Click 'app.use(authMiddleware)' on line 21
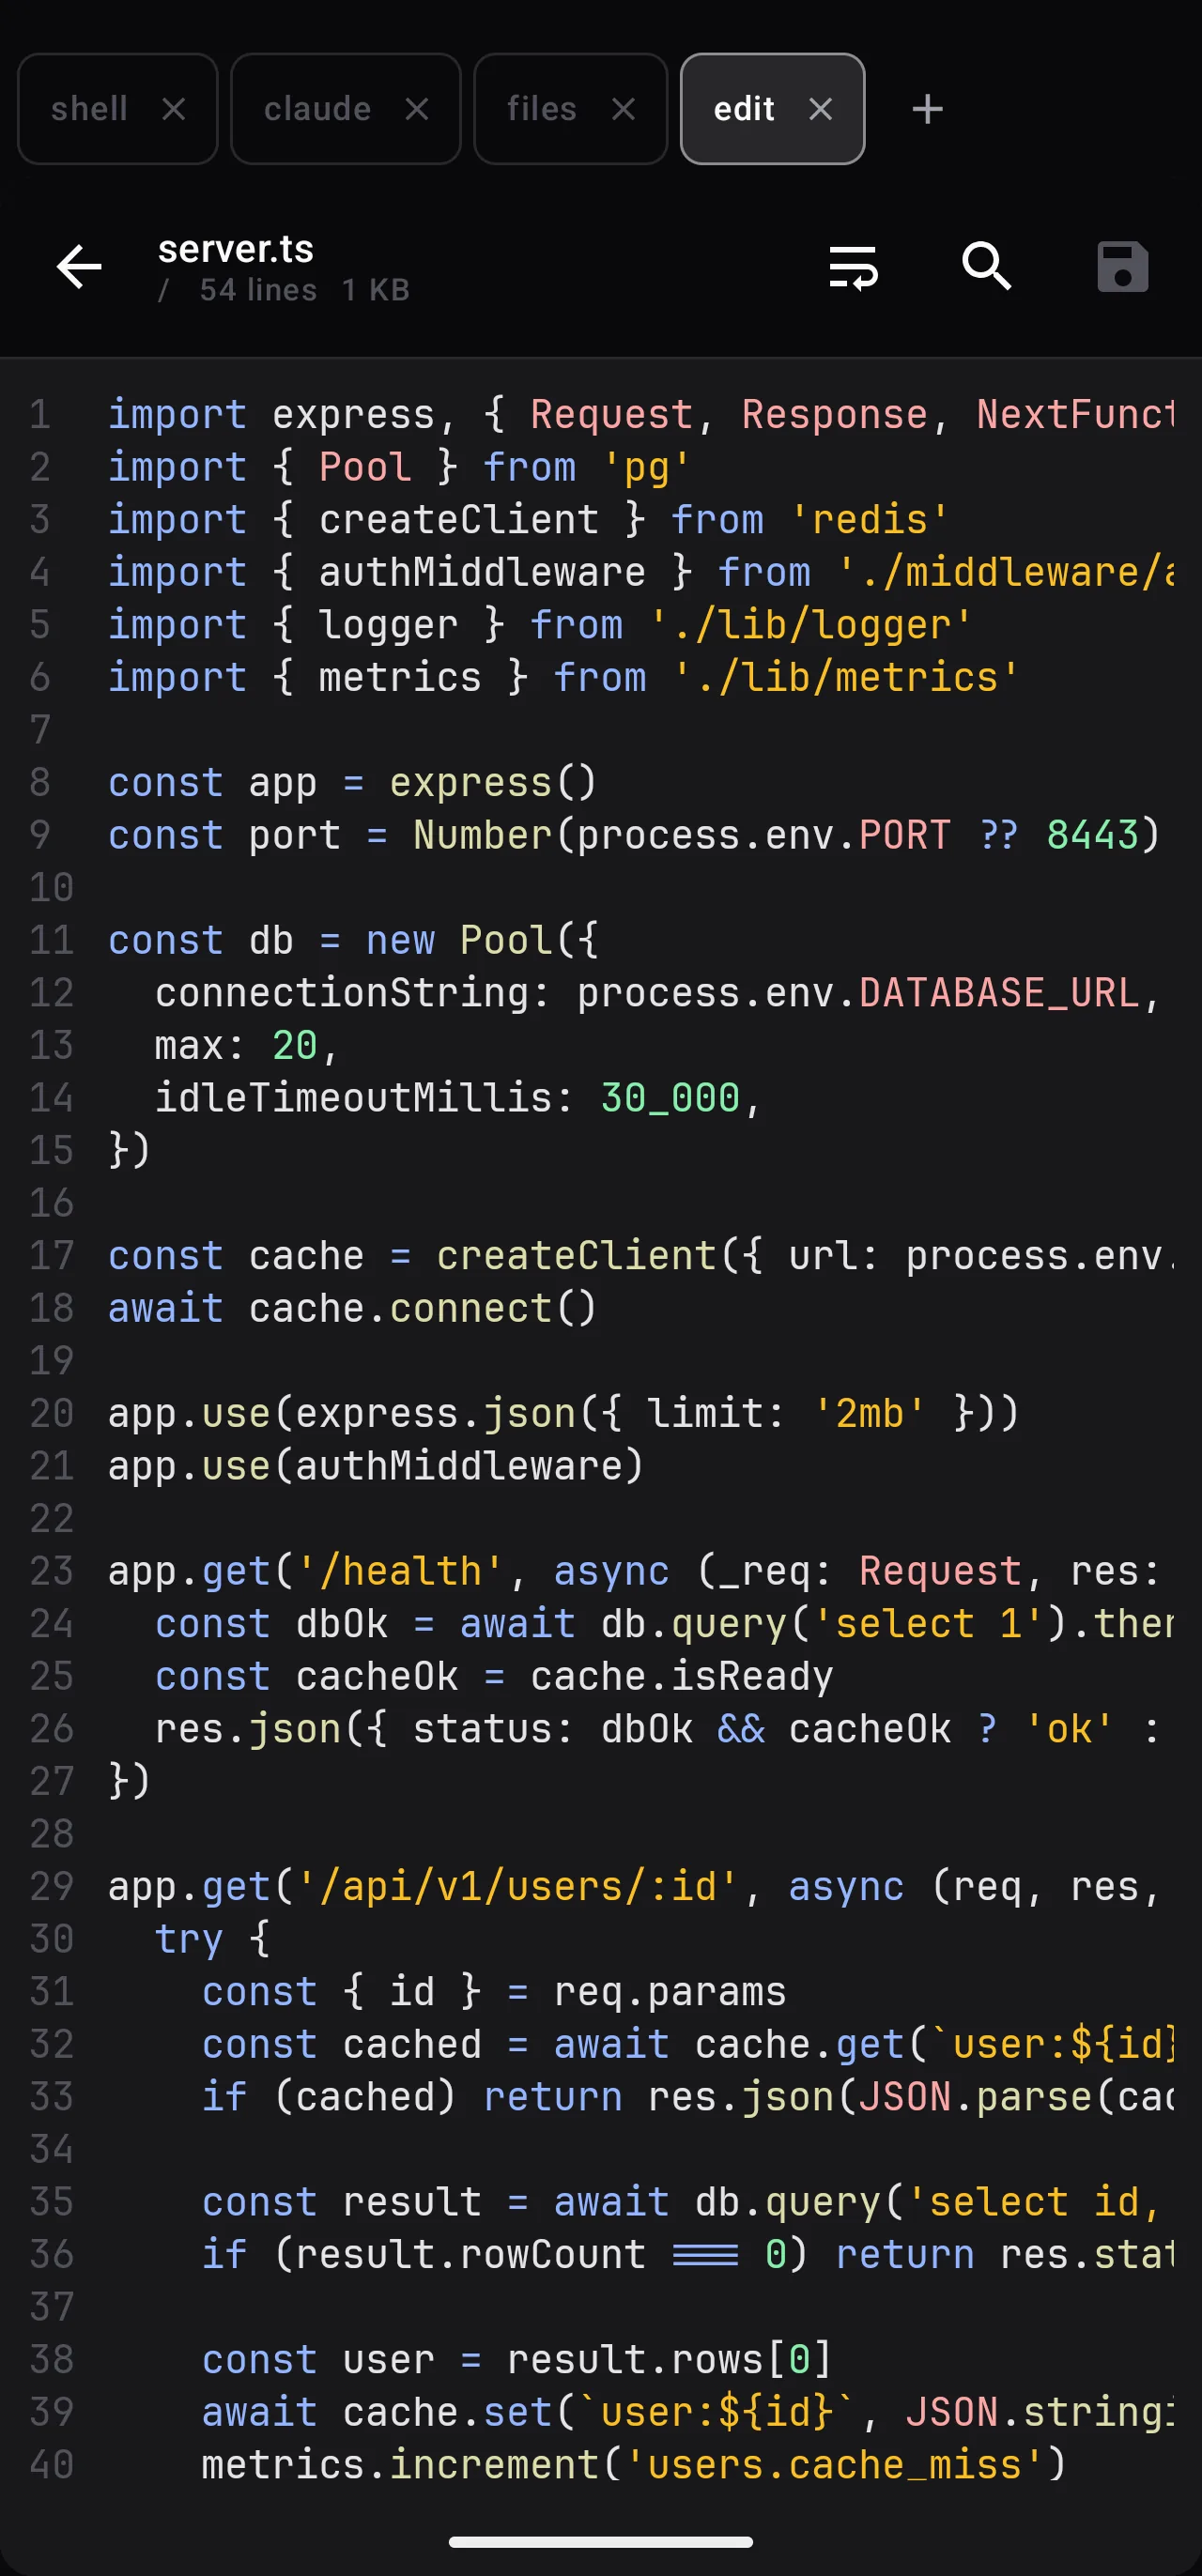Viewport: 1202px width, 2576px height. 376,1466
